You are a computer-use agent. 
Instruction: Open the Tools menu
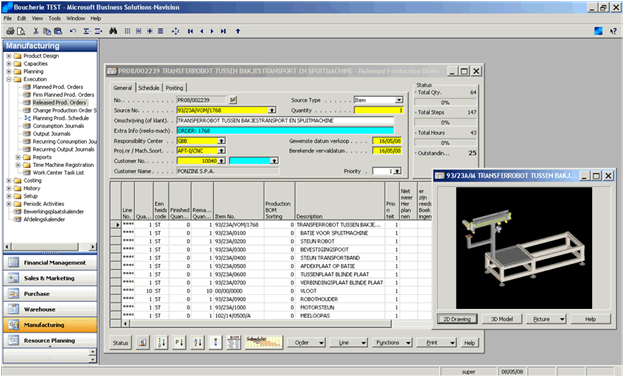click(x=55, y=18)
